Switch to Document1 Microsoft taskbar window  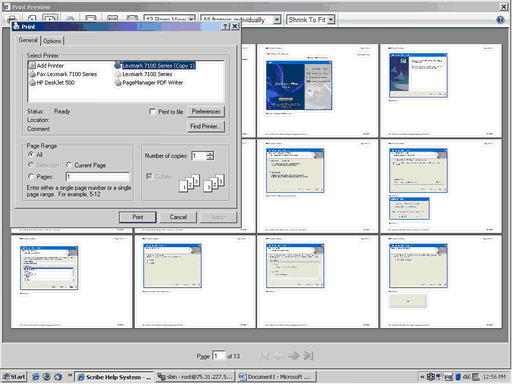[x=277, y=377]
